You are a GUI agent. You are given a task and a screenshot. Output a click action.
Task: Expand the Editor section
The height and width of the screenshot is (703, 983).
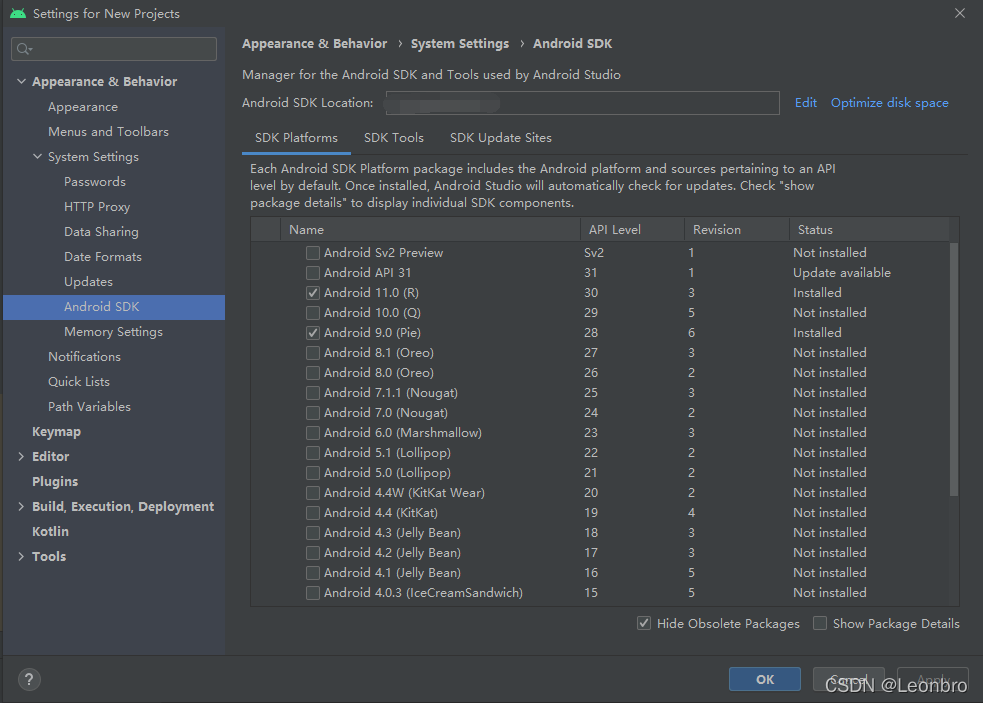tap(21, 457)
